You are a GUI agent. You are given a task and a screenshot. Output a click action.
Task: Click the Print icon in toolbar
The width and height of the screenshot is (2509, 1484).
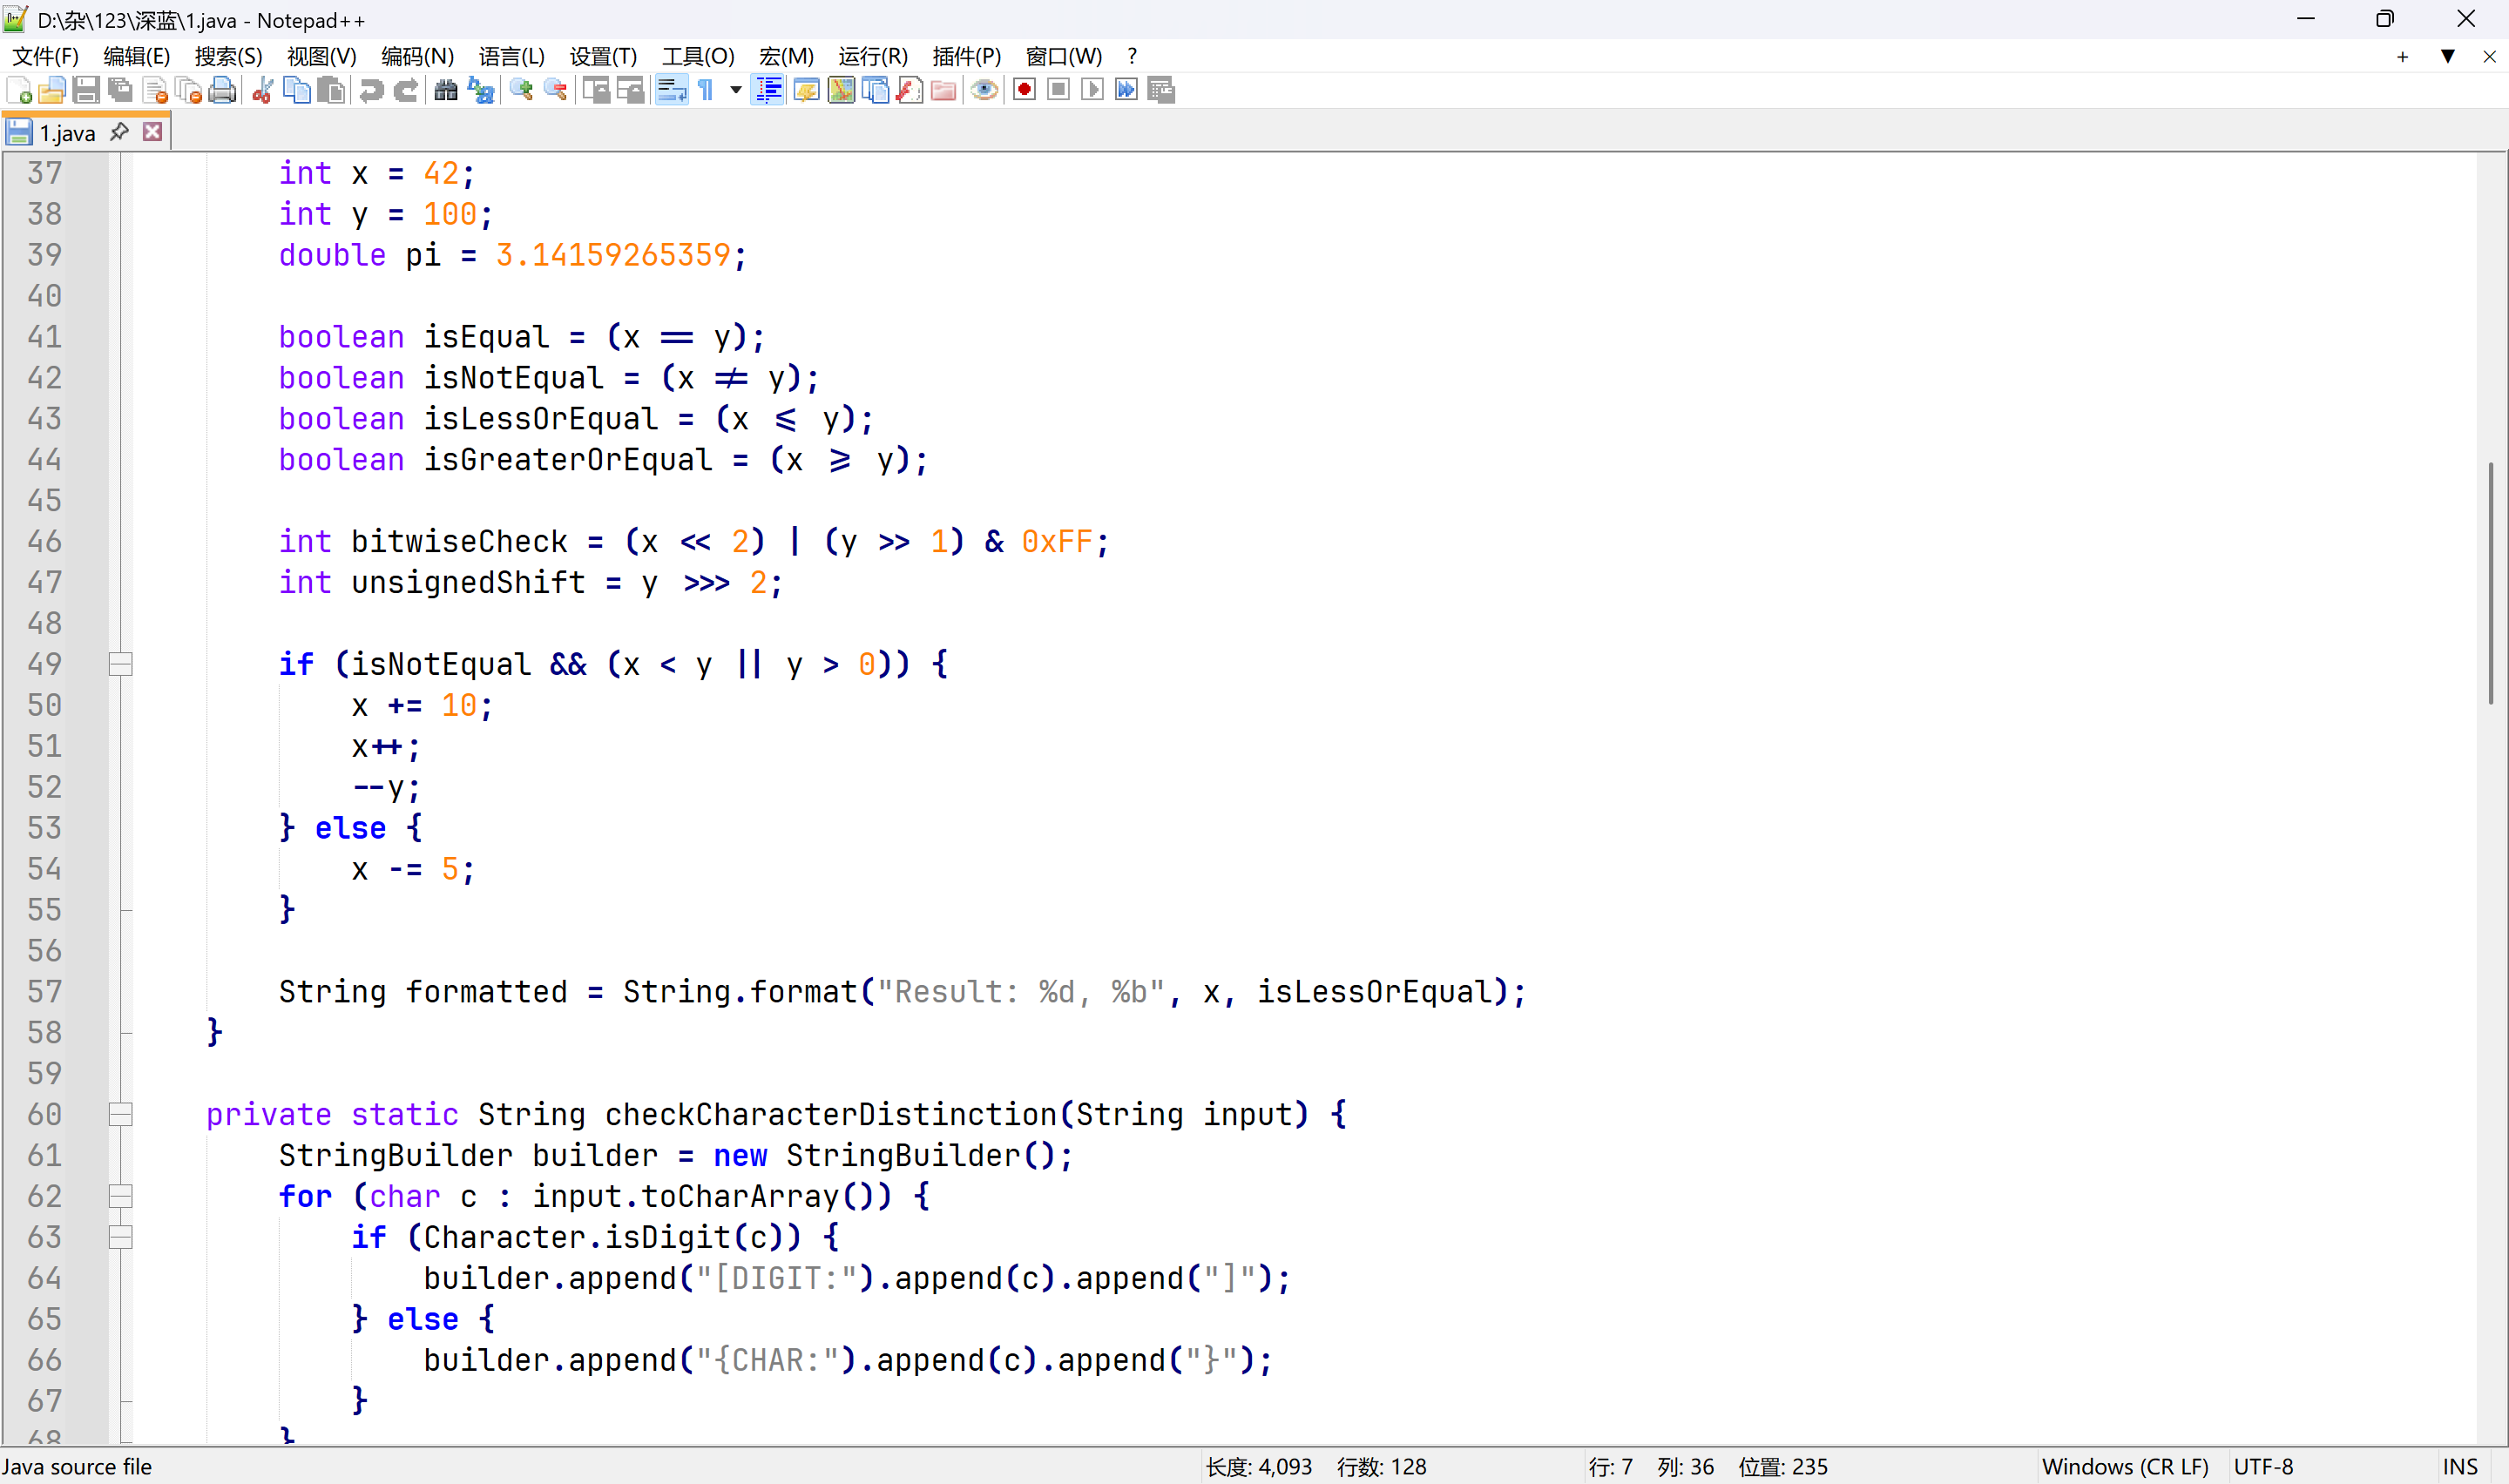pyautogui.click(x=223, y=91)
